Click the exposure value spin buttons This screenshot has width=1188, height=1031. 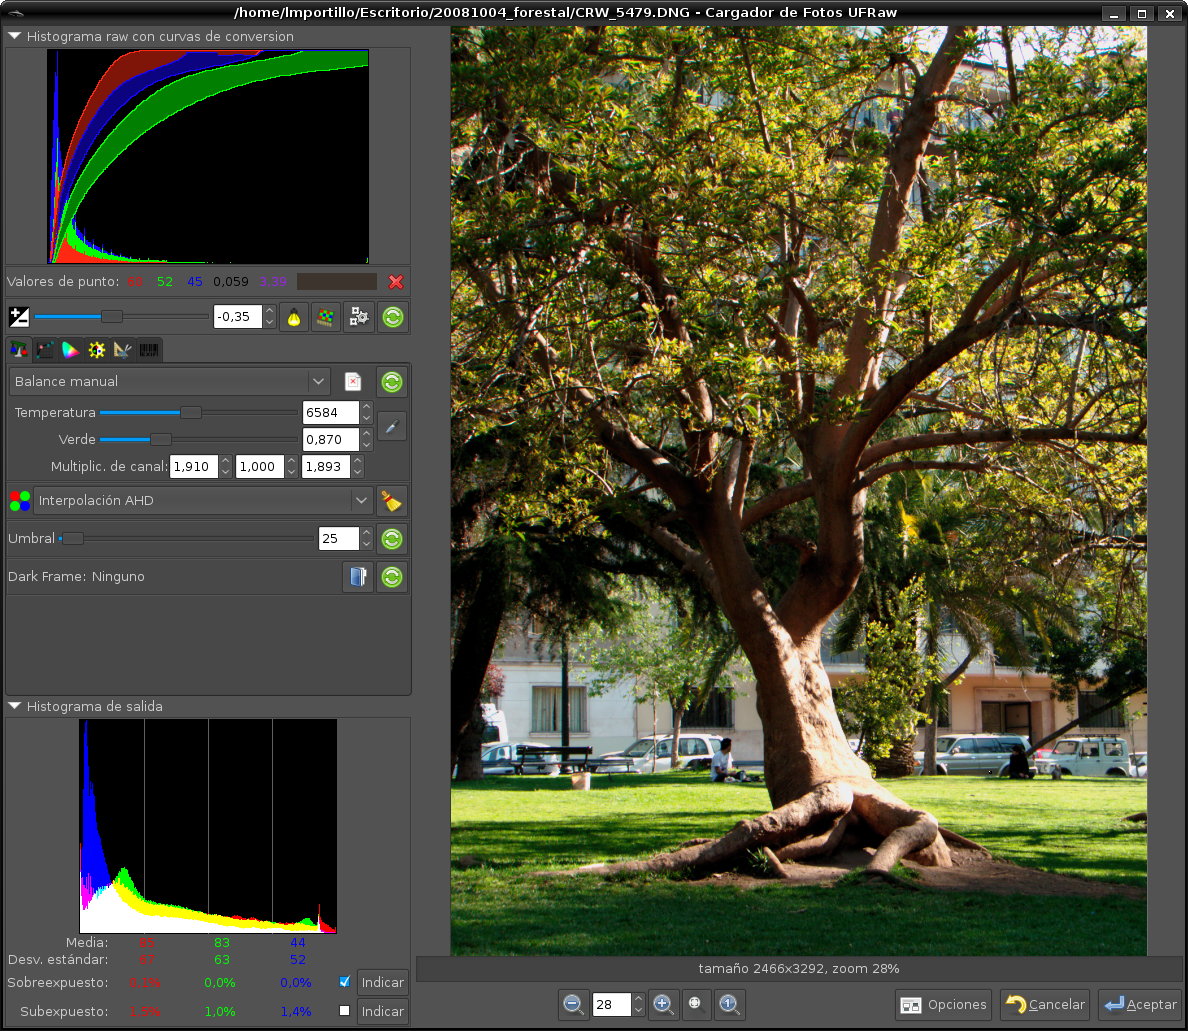pyautogui.click(x=270, y=317)
